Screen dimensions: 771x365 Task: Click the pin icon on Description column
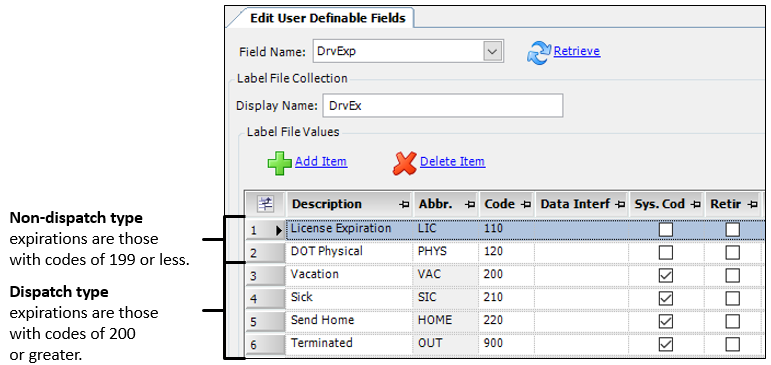(404, 204)
